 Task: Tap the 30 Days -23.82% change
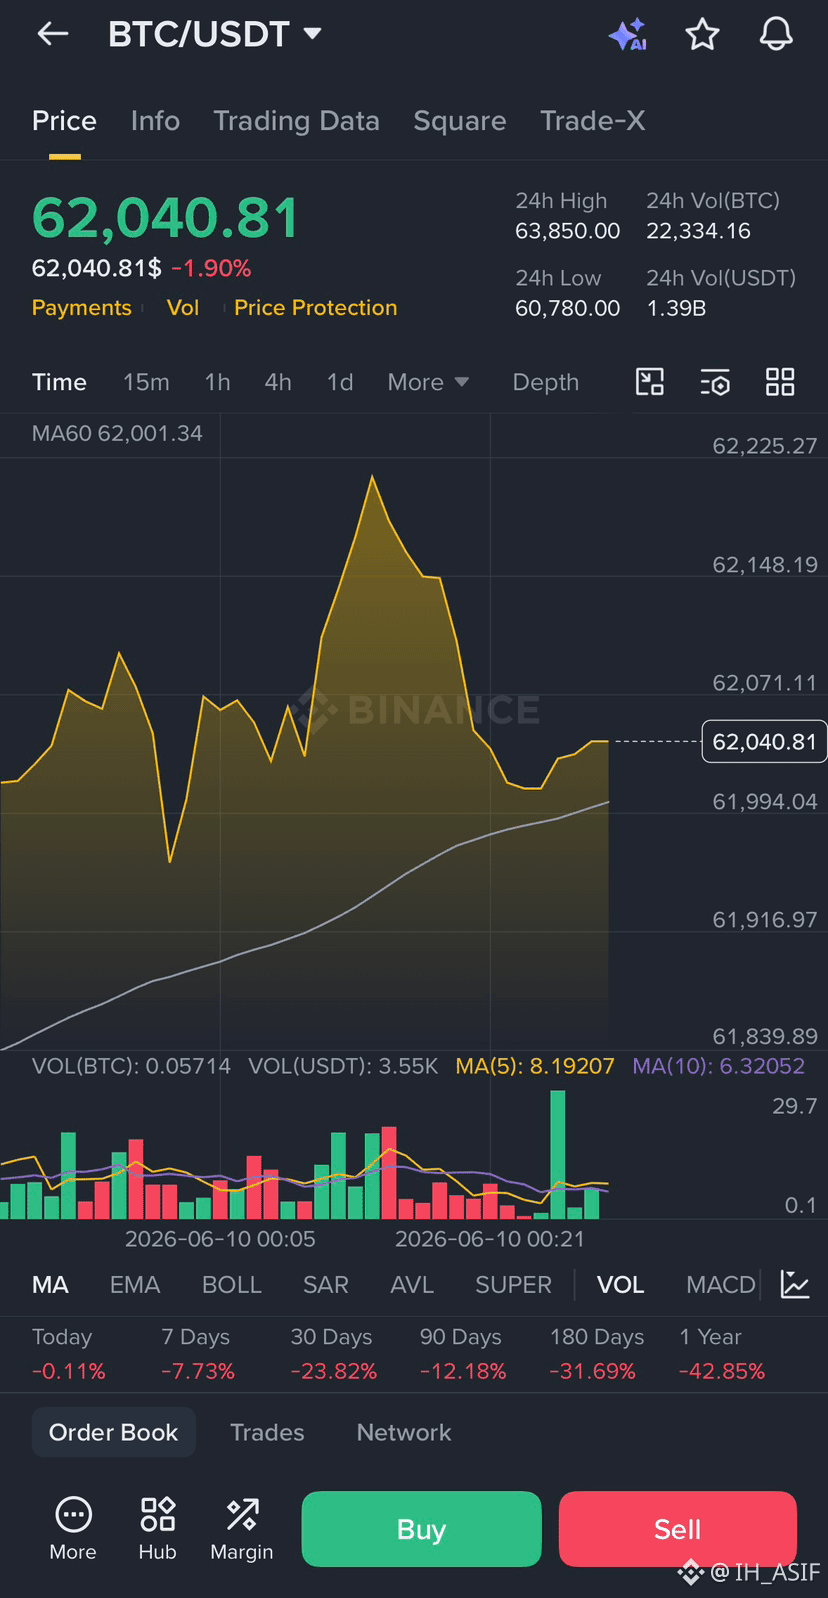(334, 1354)
